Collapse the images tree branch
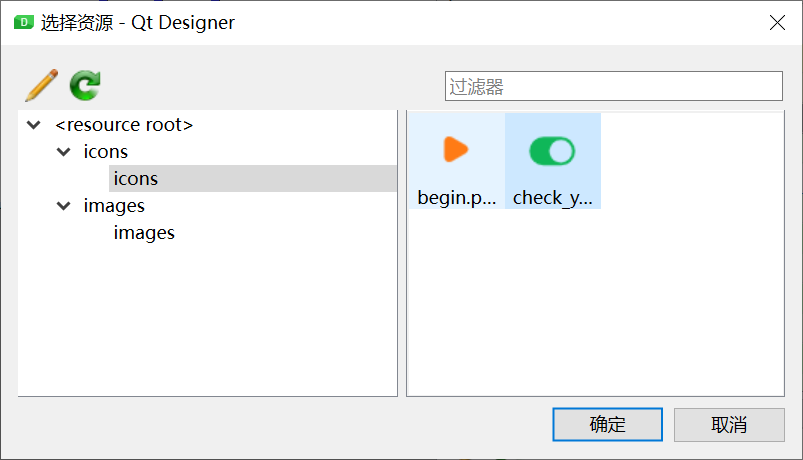This screenshot has height=460, width=803. pos(64,206)
